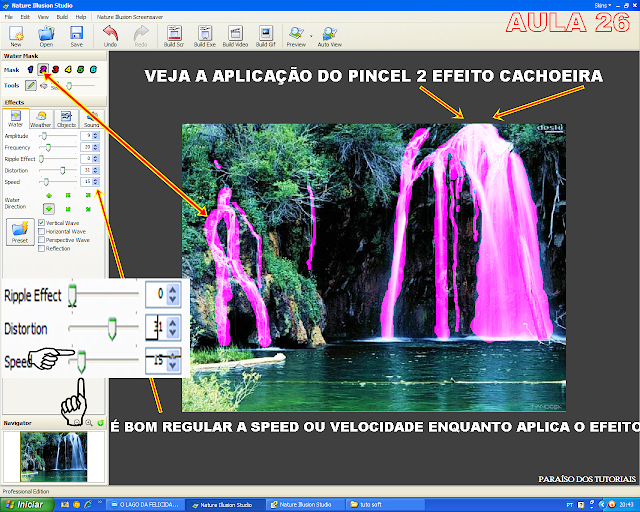Select the eraser tool in Tools

44,85
